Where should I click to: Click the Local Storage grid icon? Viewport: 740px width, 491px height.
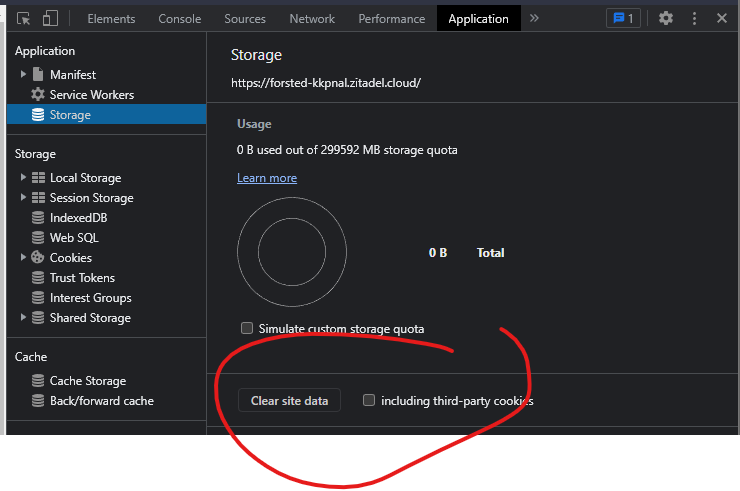38,178
